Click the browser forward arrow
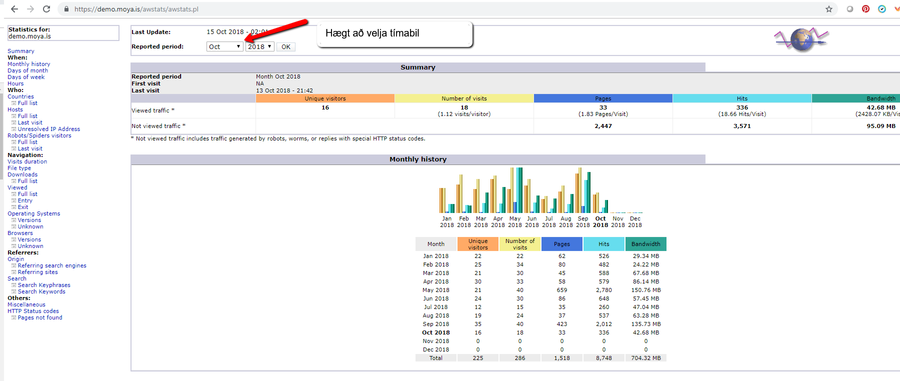Screen dimensions: 900x381 (30, 9)
